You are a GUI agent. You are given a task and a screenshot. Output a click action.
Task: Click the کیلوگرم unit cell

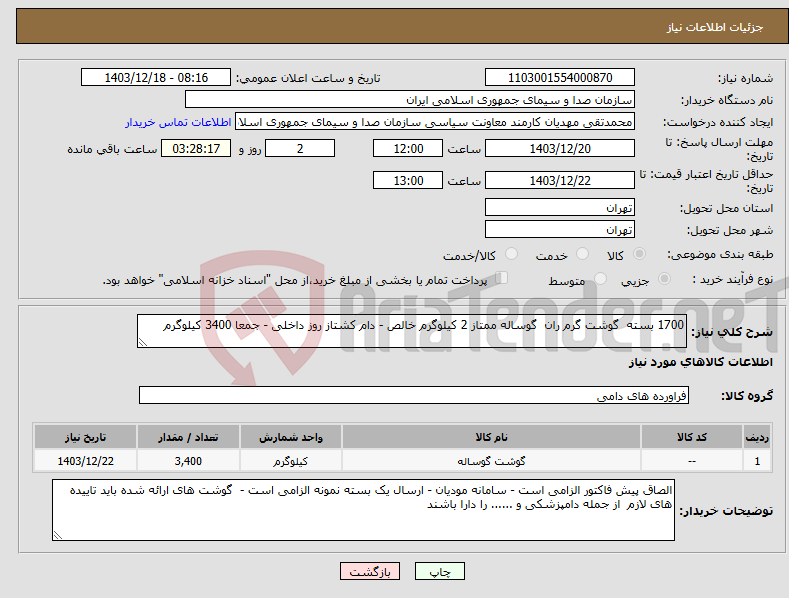[290, 461]
